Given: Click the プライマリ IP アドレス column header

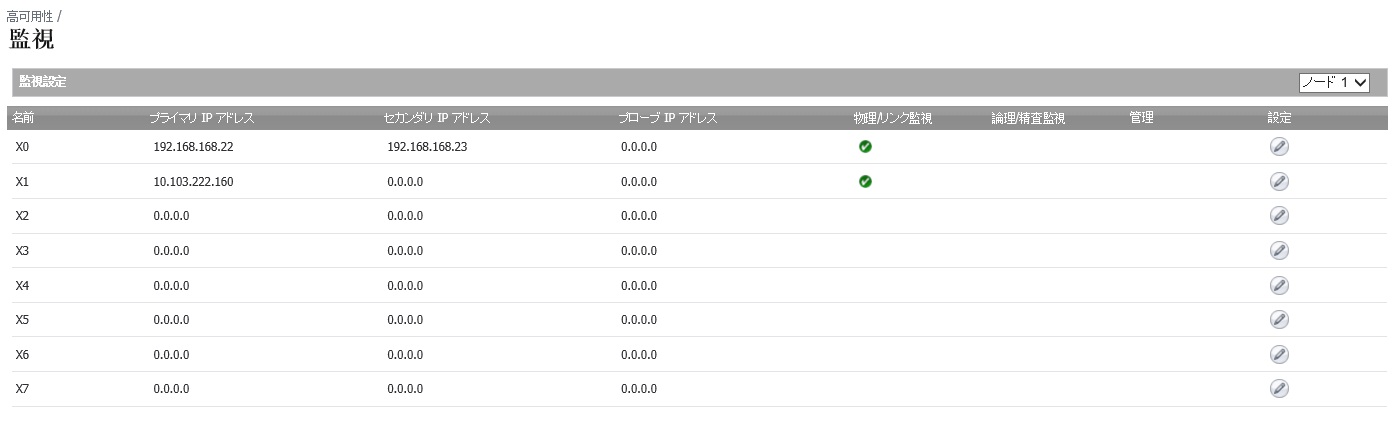Looking at the screenshot, I should pos(202,118).
